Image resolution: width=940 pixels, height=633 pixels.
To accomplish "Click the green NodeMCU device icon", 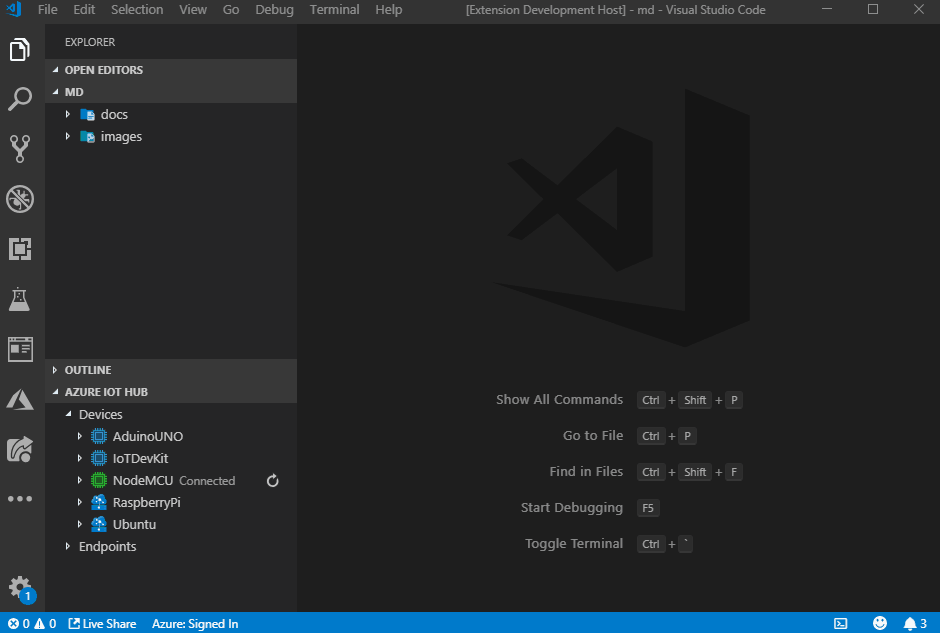I will 99,481.
